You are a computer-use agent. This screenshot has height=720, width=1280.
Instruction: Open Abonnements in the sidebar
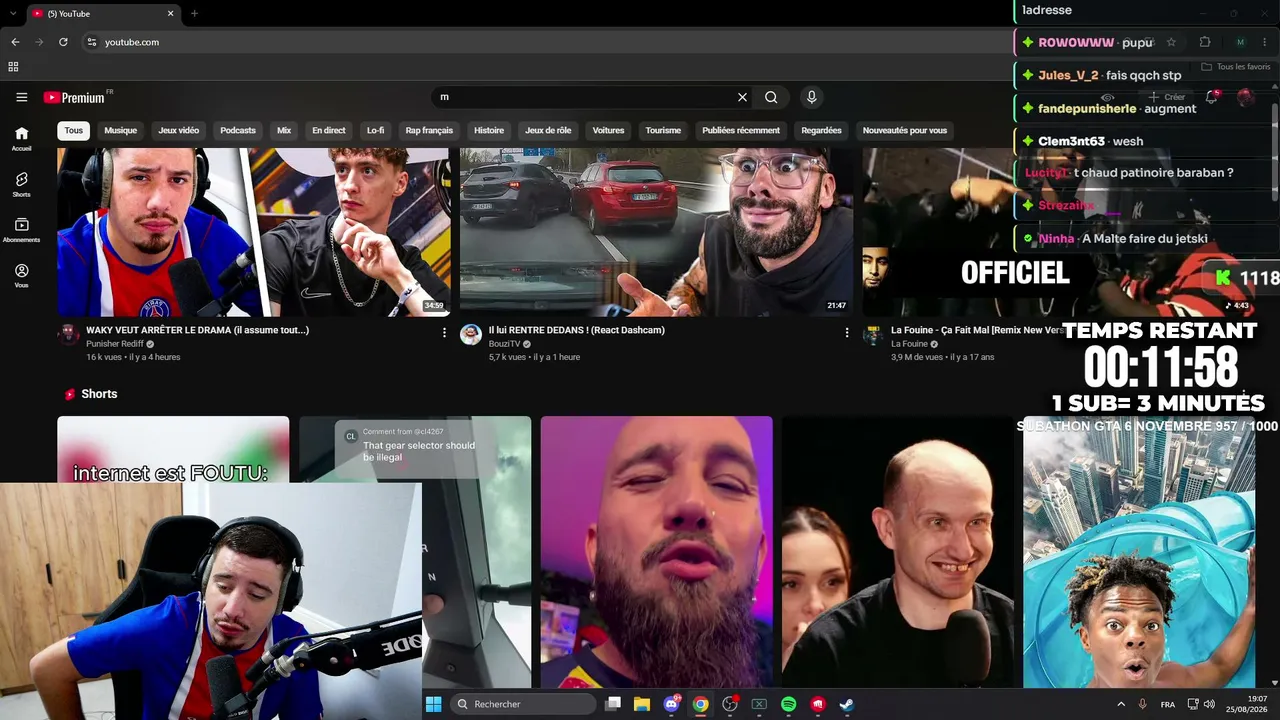[x=21, y=230]
